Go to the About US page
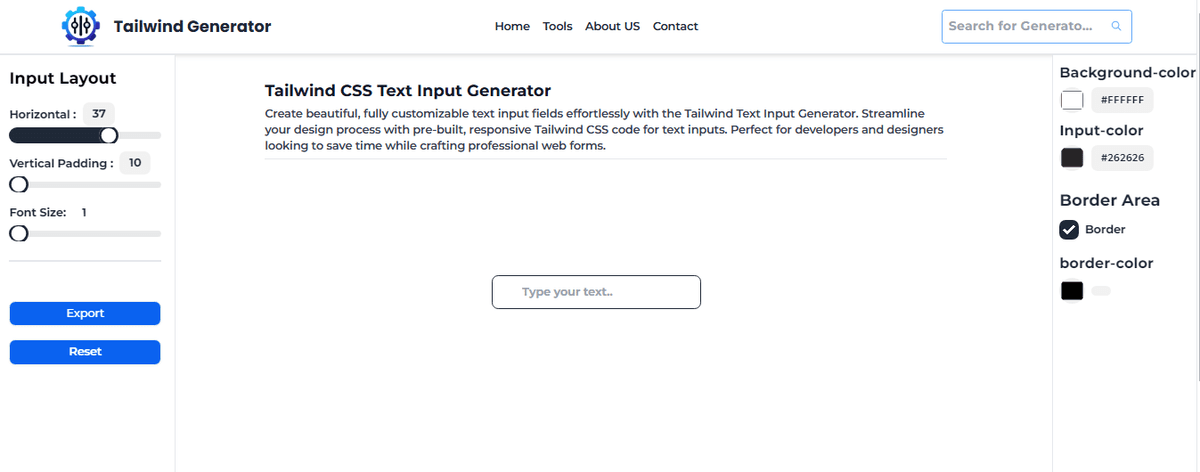This screenshot has width=1200, height=472. (612, 26)
